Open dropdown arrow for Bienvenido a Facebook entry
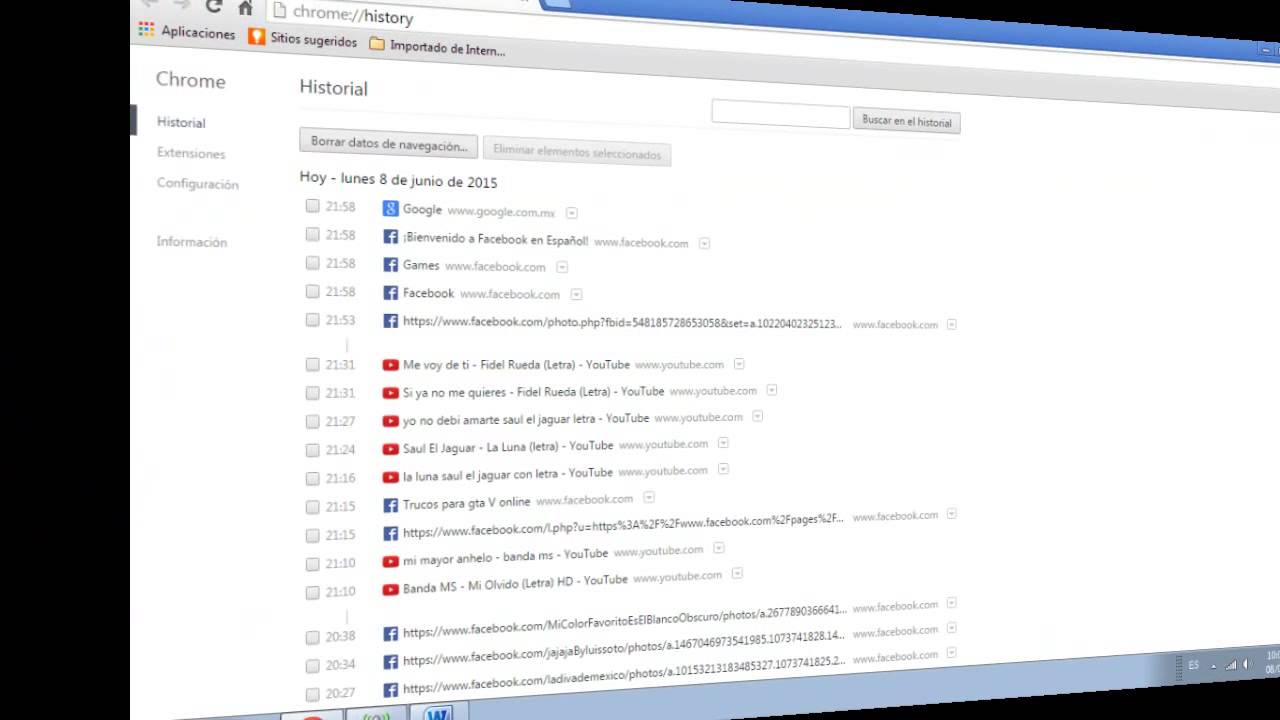 (705, 243)
